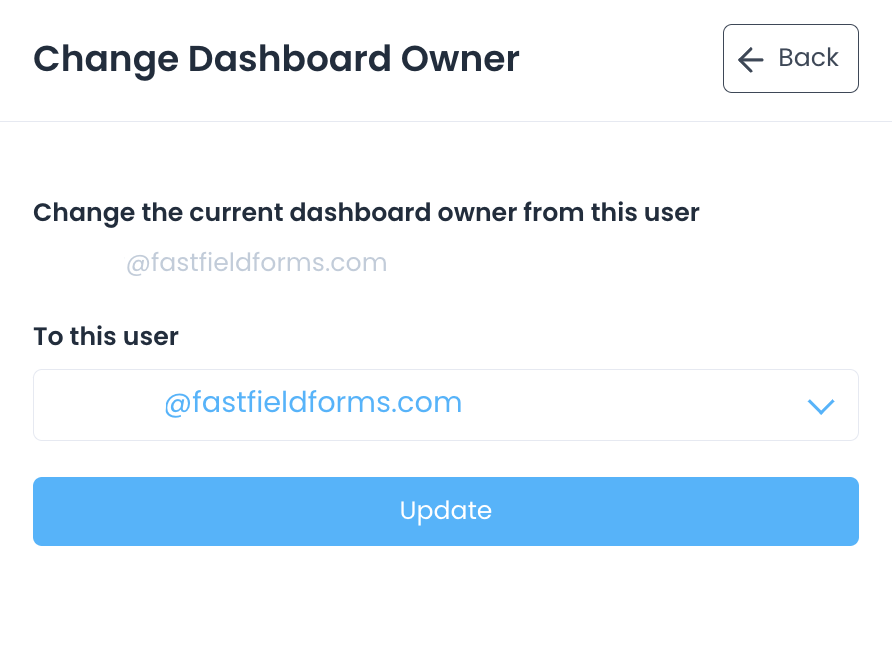Click the Back button

pos(790,58)
